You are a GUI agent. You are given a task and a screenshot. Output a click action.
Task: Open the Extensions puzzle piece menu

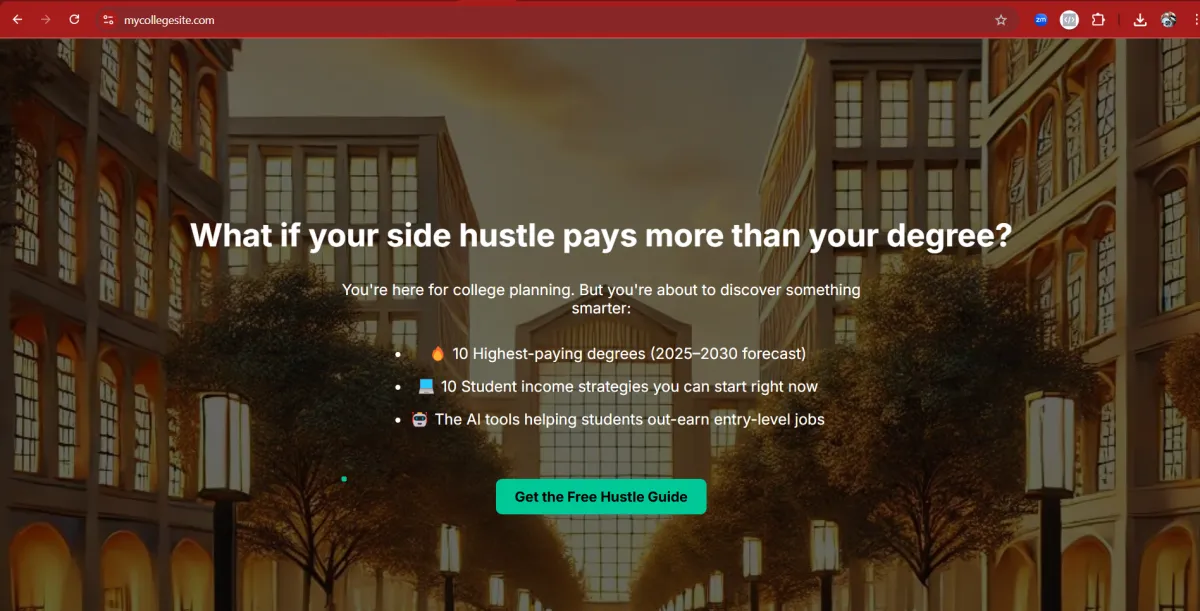[1098, 19]
